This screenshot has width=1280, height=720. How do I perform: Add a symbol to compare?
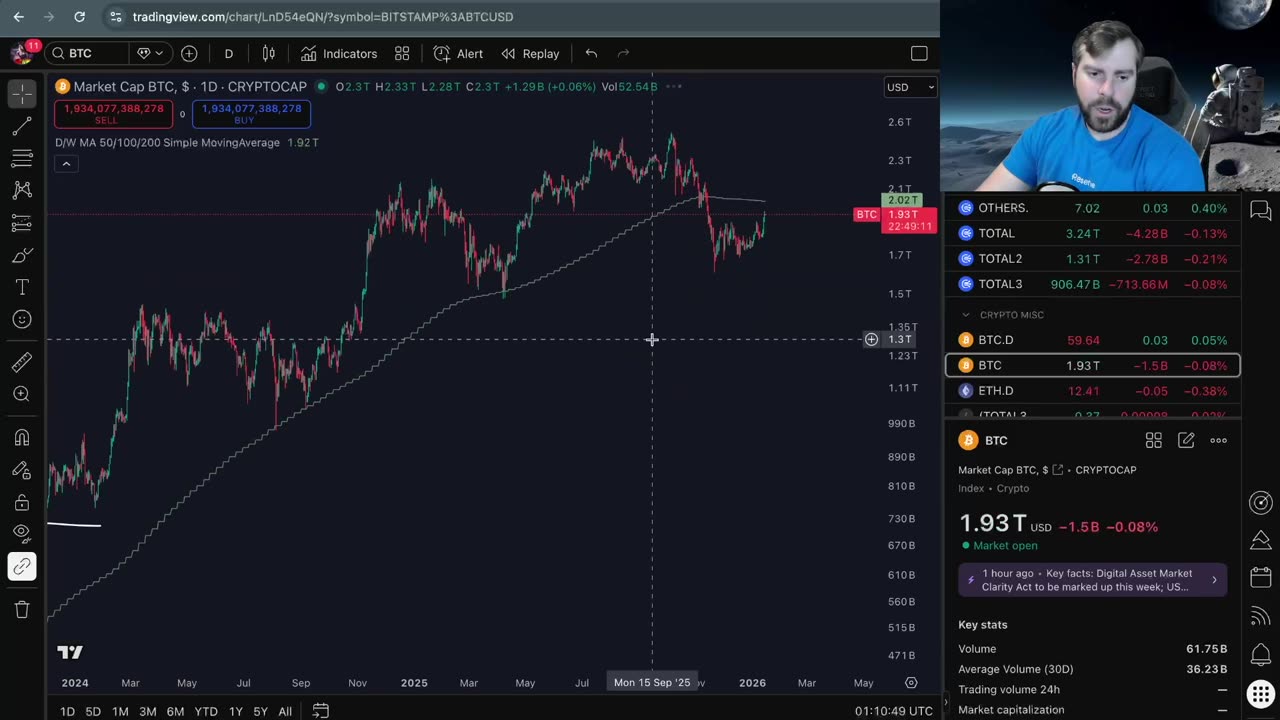tap(189, 53)
